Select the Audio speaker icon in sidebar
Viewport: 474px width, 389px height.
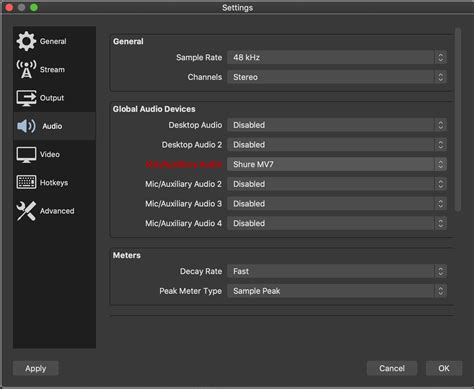(26, 126)
